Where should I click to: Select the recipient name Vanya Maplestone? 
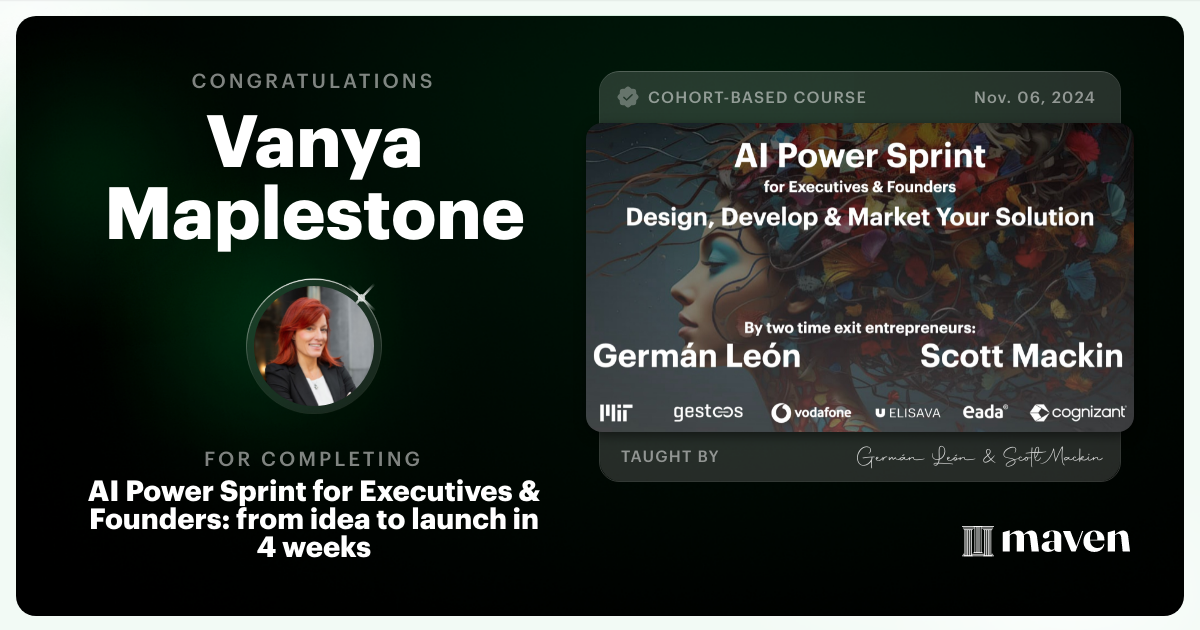click(315, 180)
